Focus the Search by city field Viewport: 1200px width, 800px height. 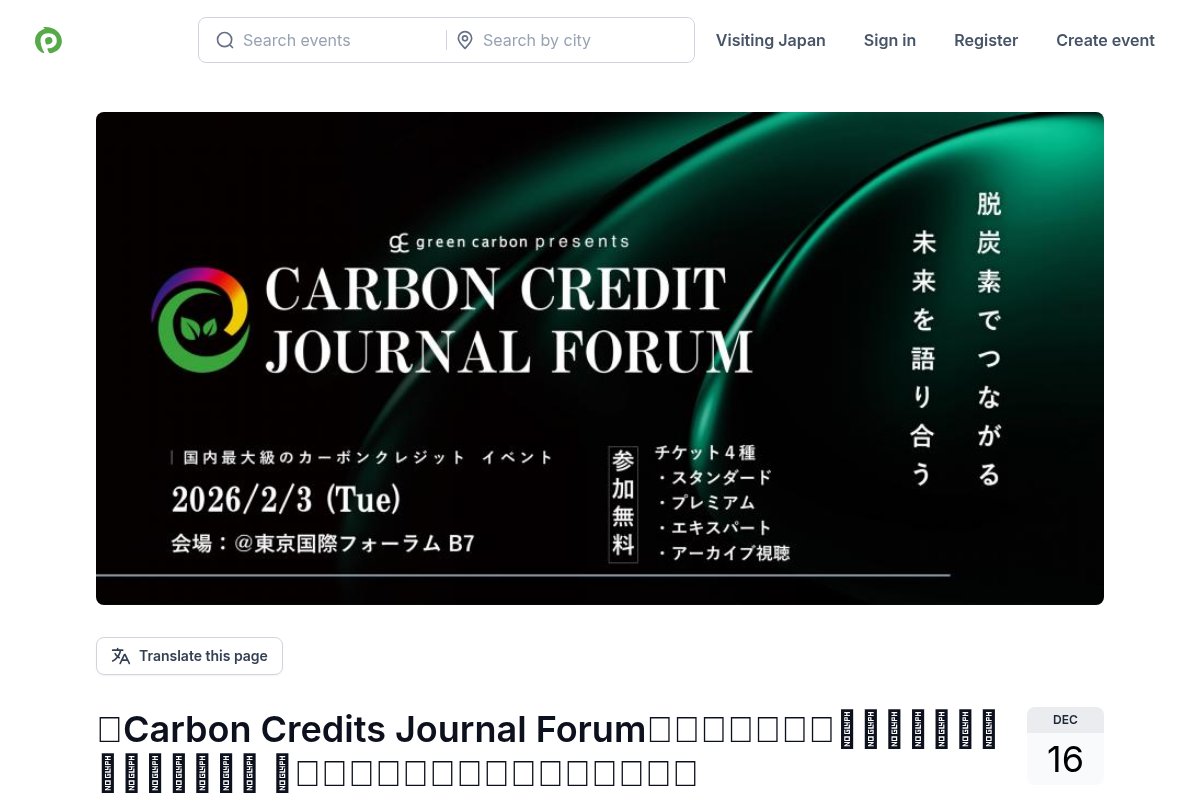click(580, 40)
